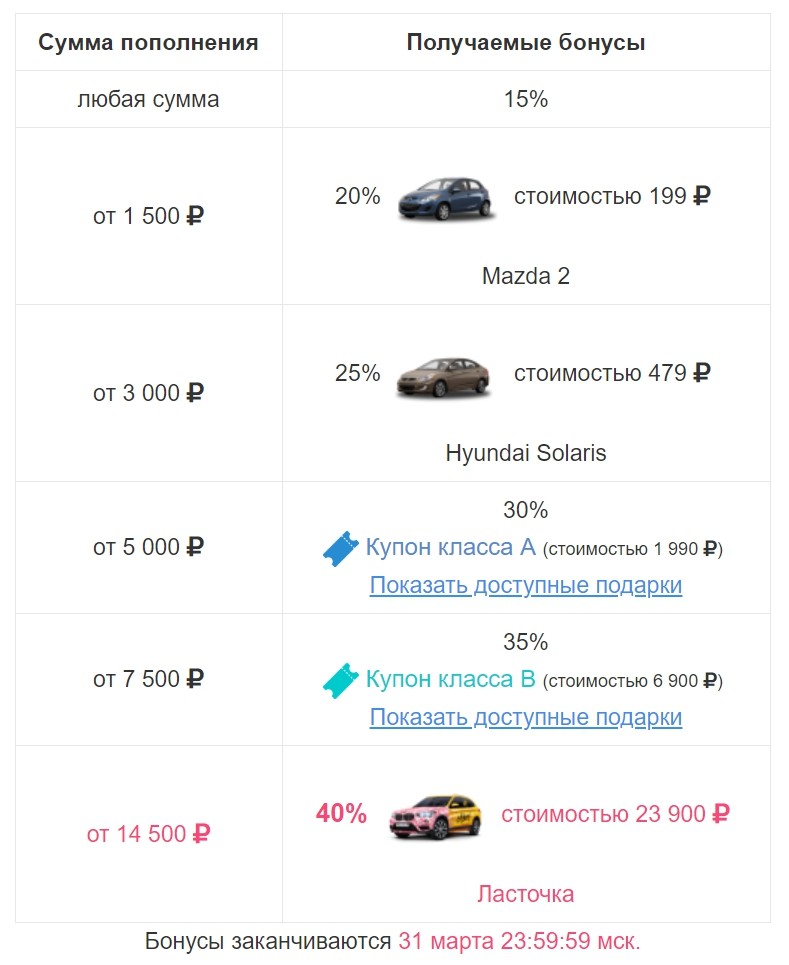Click the teal class B coupon icon
This screenshot has height=965, width=789.
click(x=340, y=681)
